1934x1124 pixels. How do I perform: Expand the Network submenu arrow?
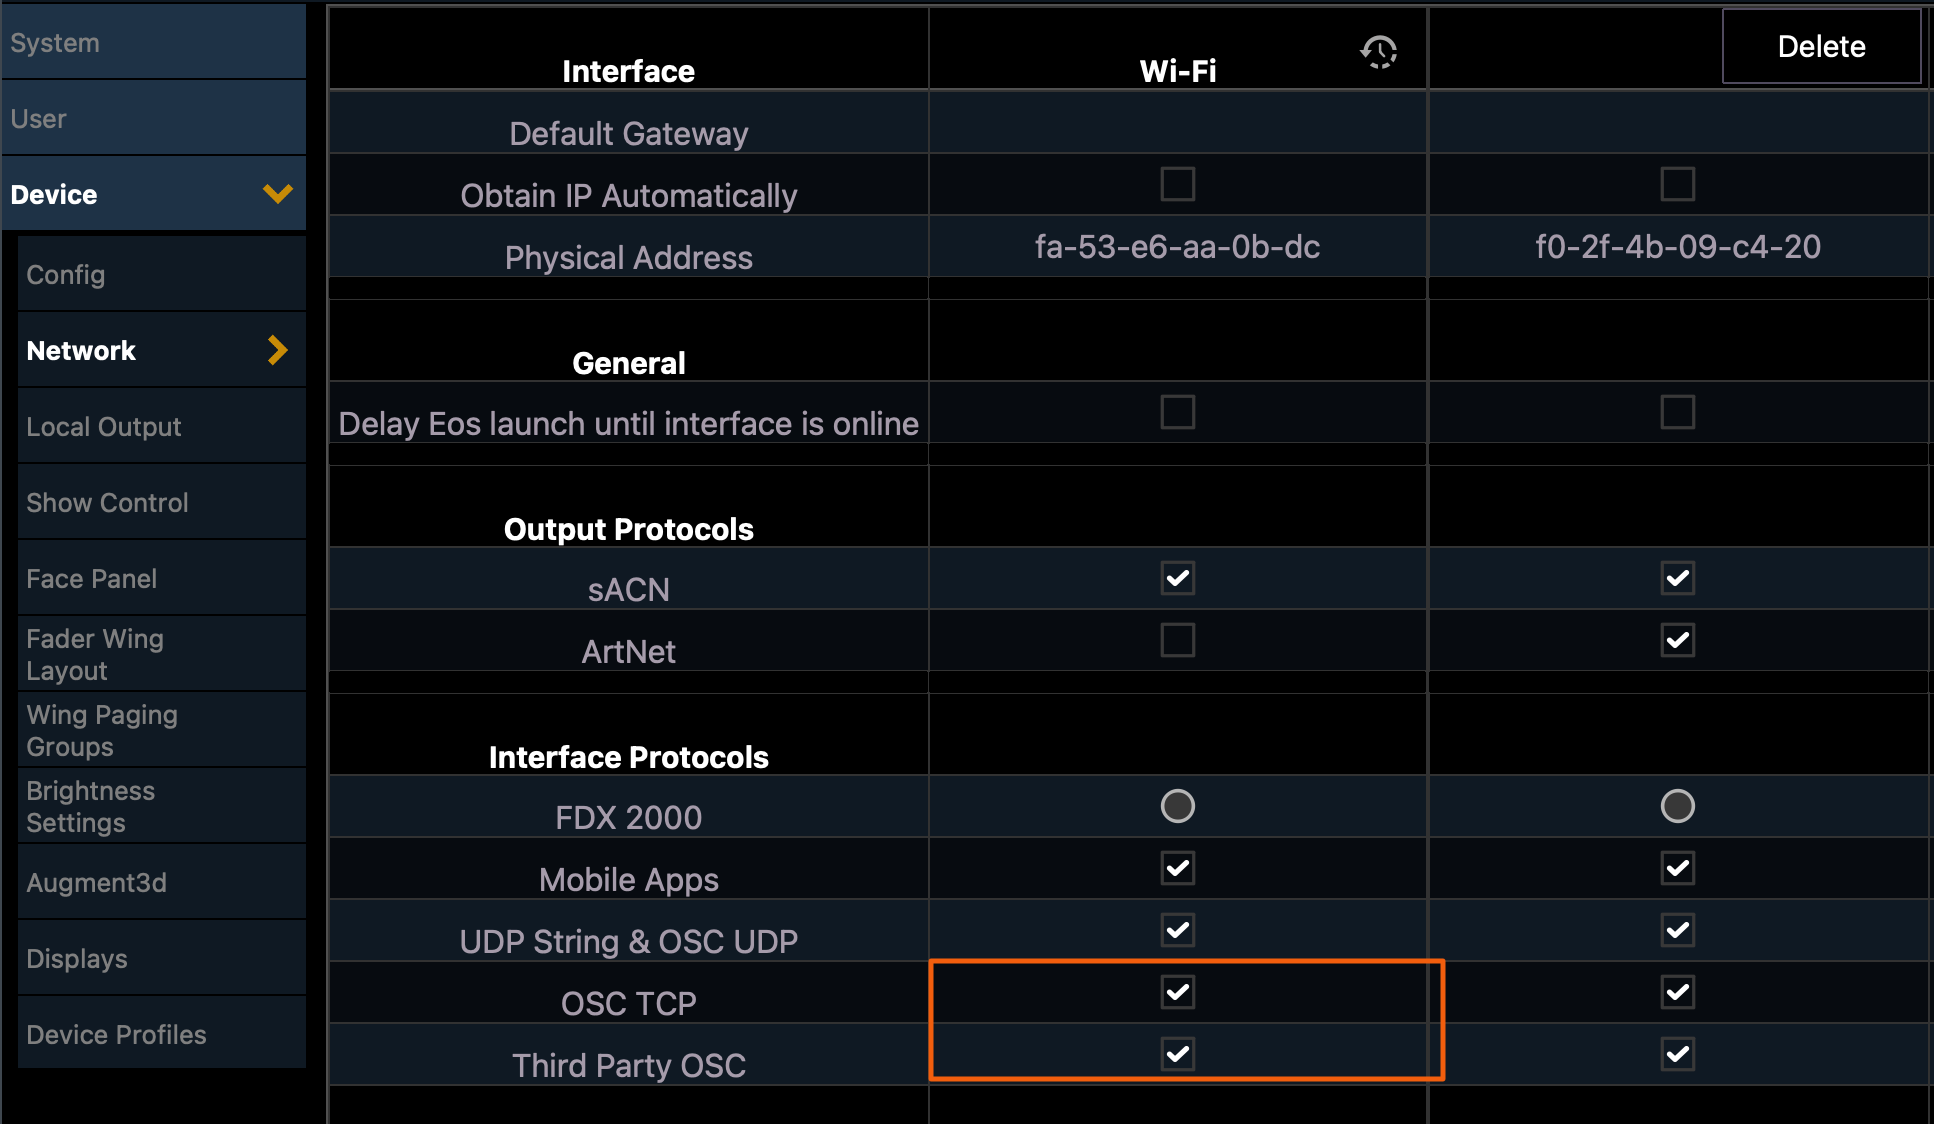pyautogui.click(x=277, y=350)
